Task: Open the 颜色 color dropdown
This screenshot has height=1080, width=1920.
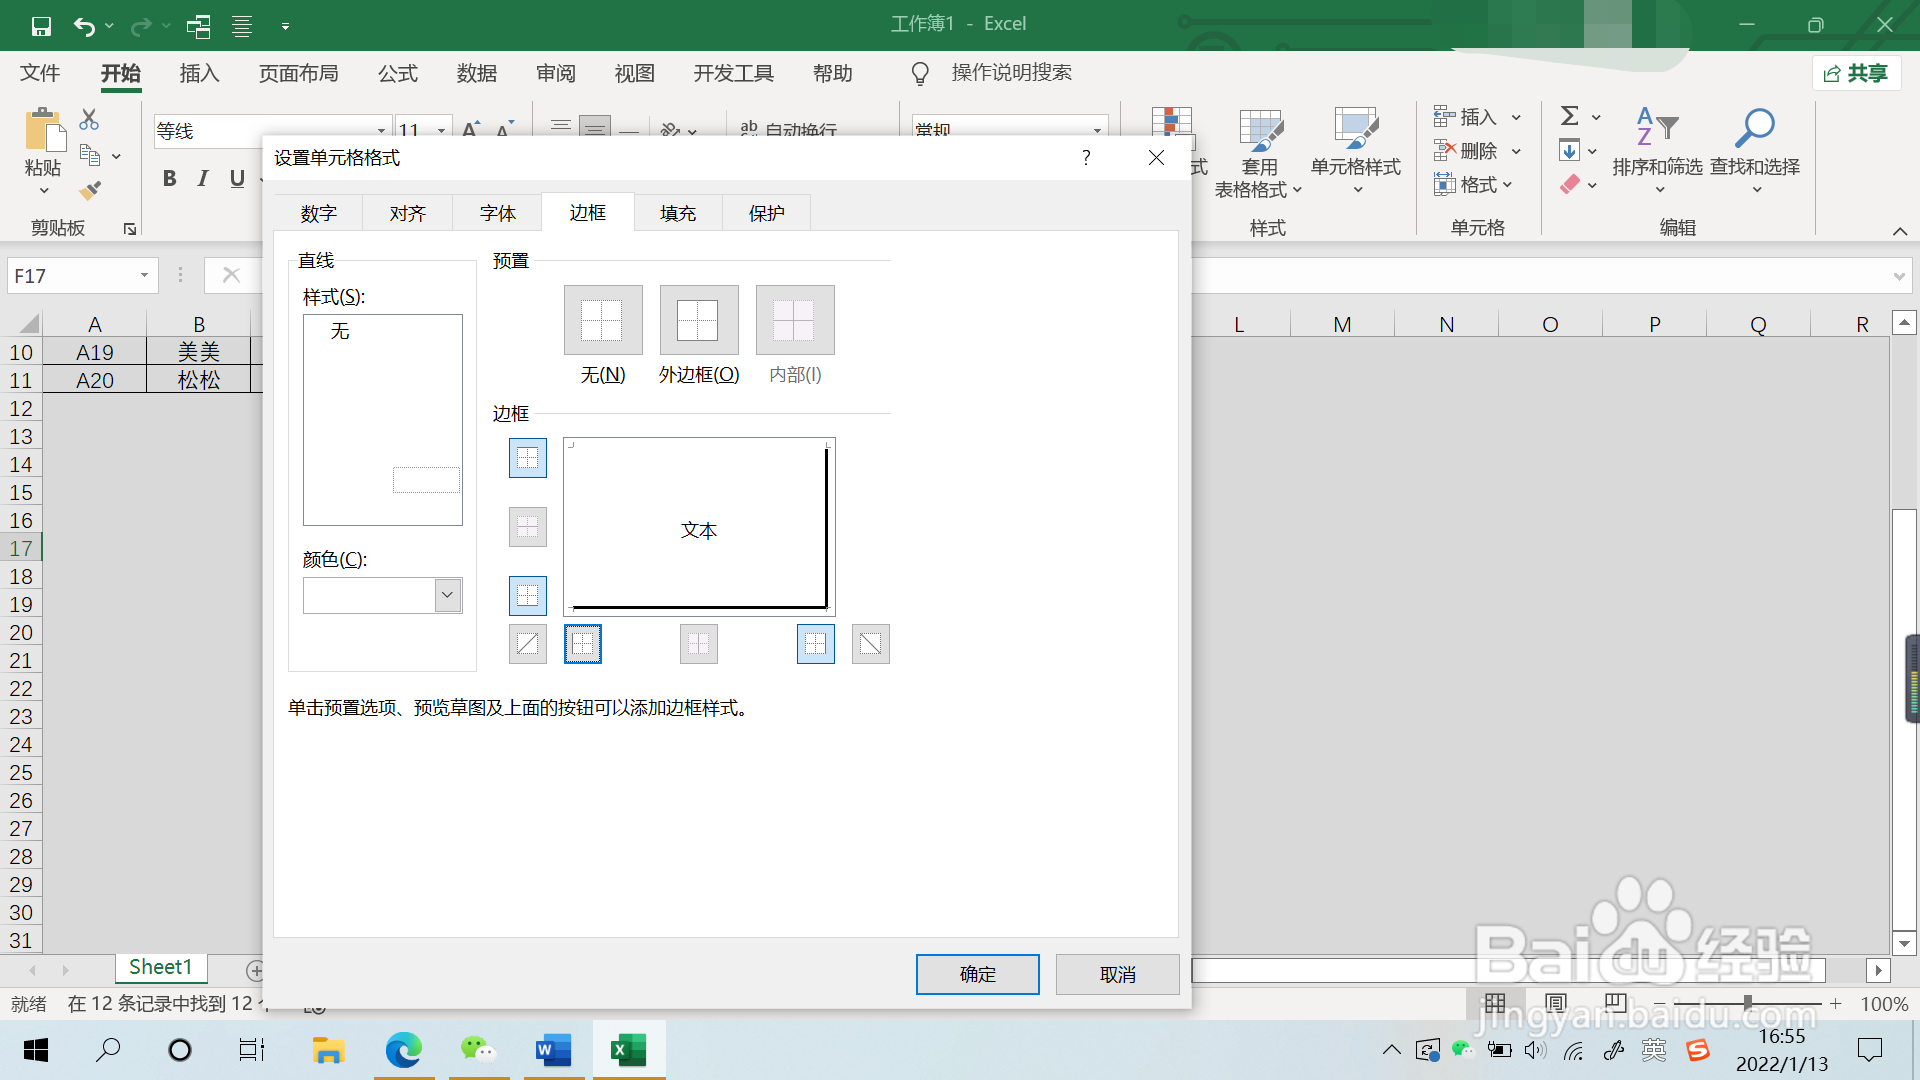Action: (448, 595)
